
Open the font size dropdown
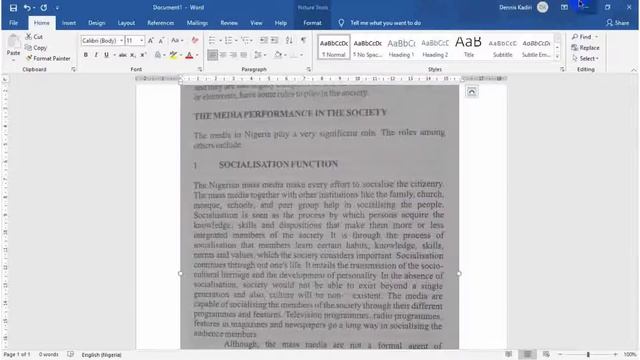(x=142, y=40)
